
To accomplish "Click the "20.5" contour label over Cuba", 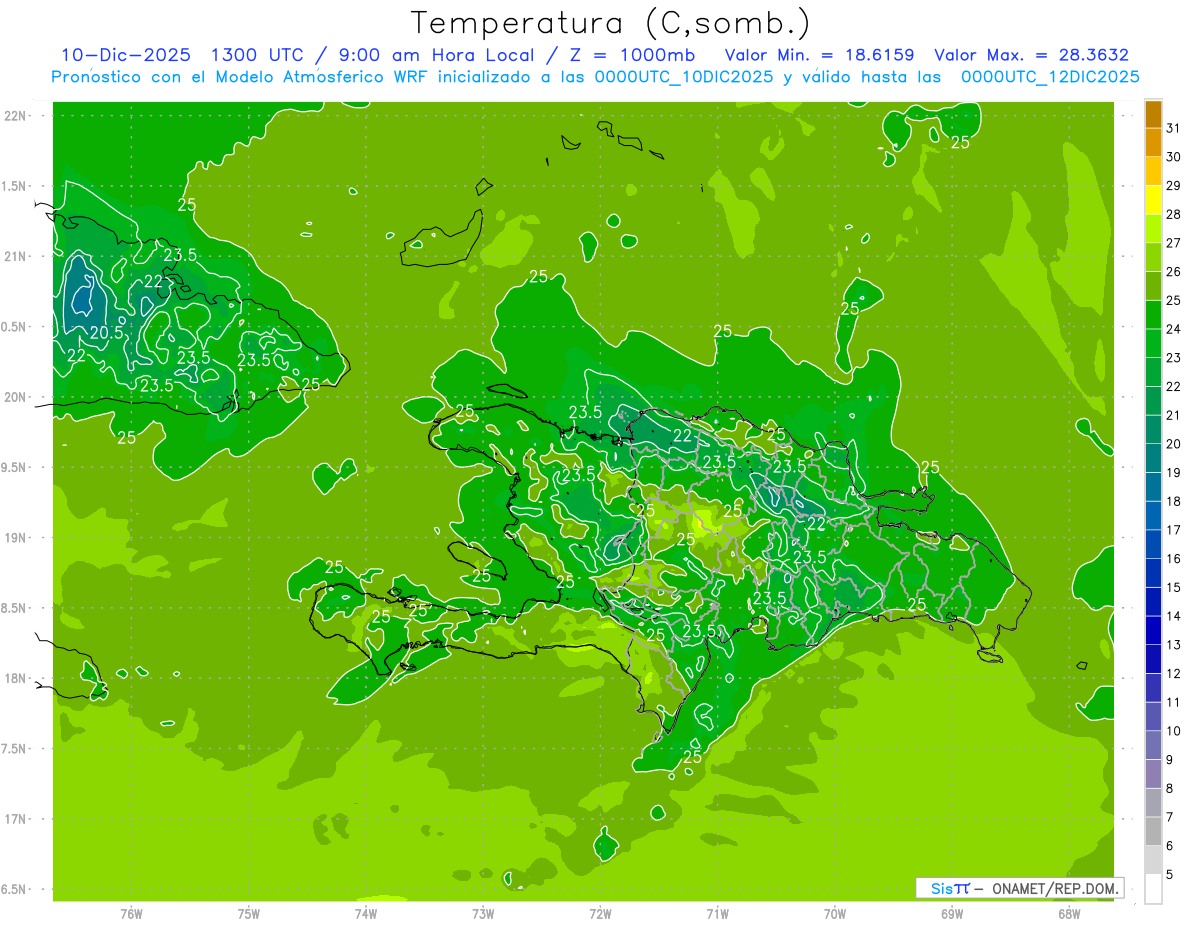I will tap(106, 333).
